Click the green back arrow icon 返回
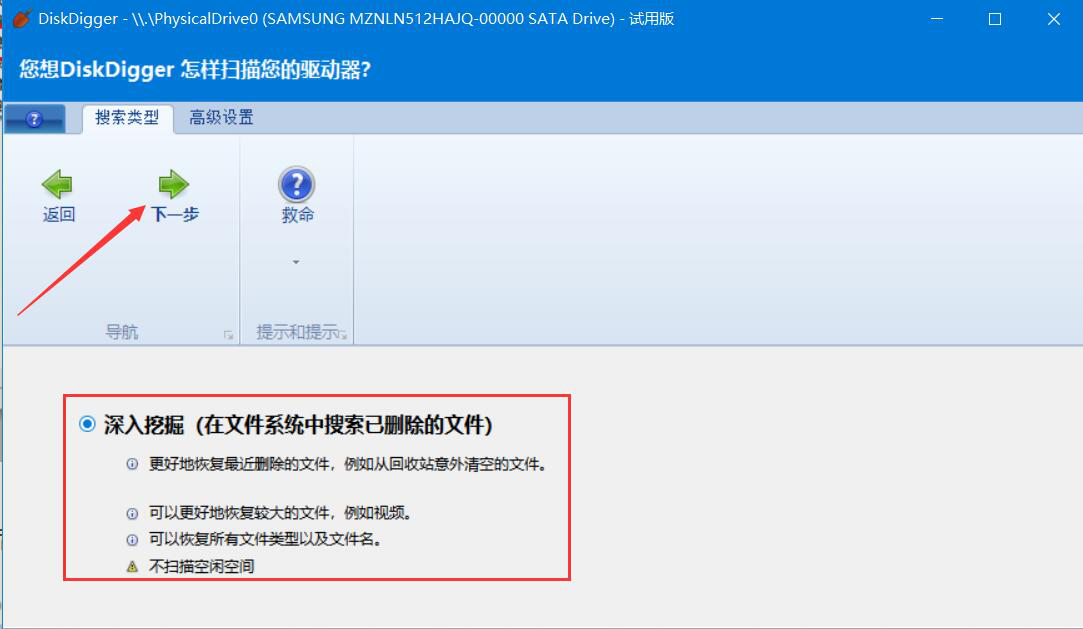 point(57,184)
